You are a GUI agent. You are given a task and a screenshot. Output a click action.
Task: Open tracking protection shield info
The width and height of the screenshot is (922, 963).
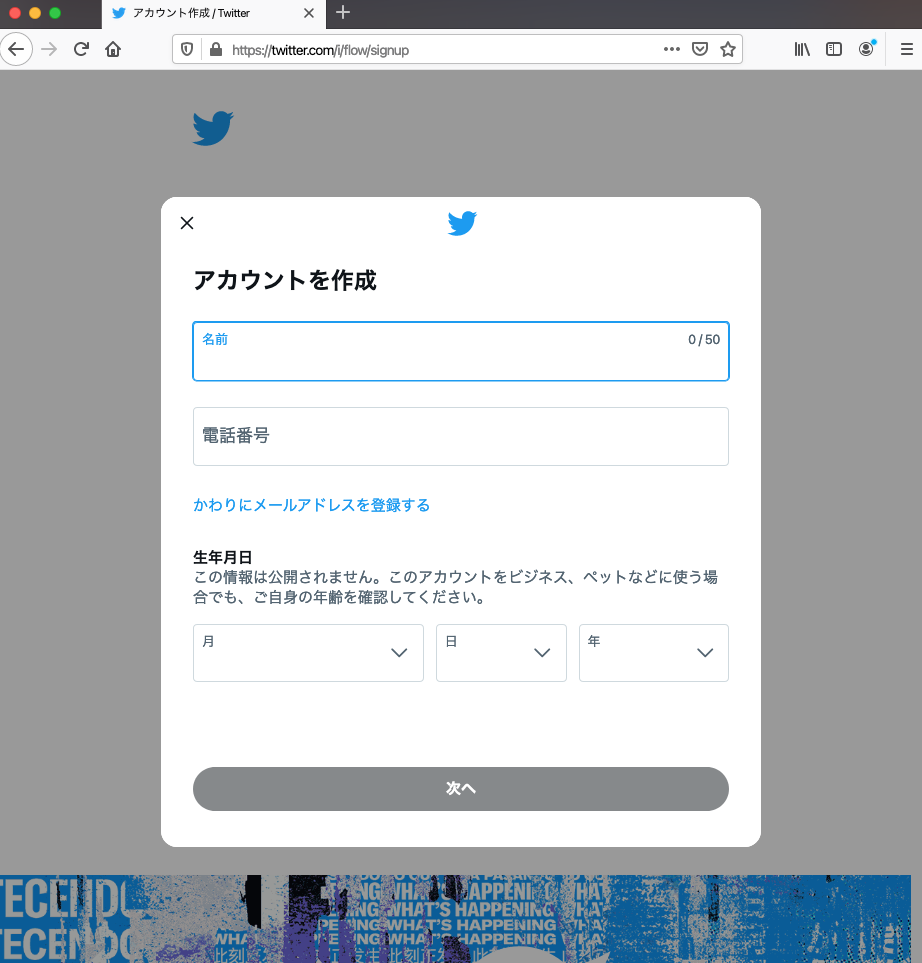click(187, 50)
